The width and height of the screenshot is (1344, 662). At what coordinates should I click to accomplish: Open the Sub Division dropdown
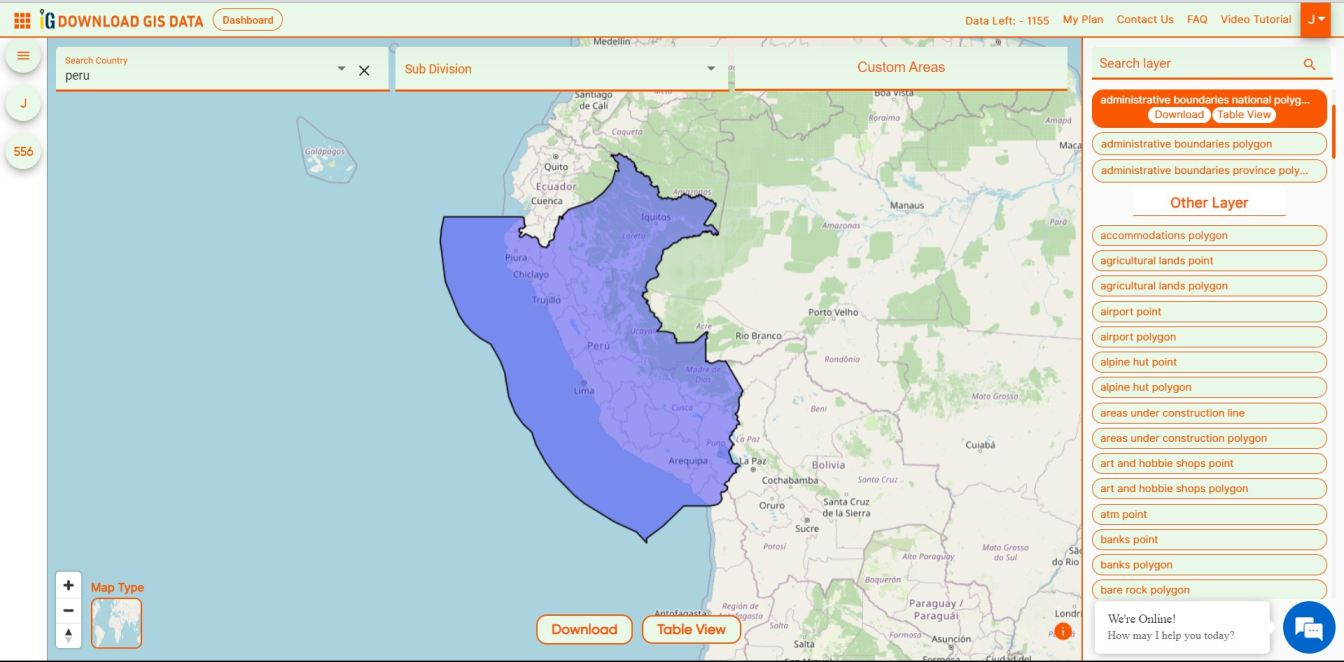click(710, 69)
